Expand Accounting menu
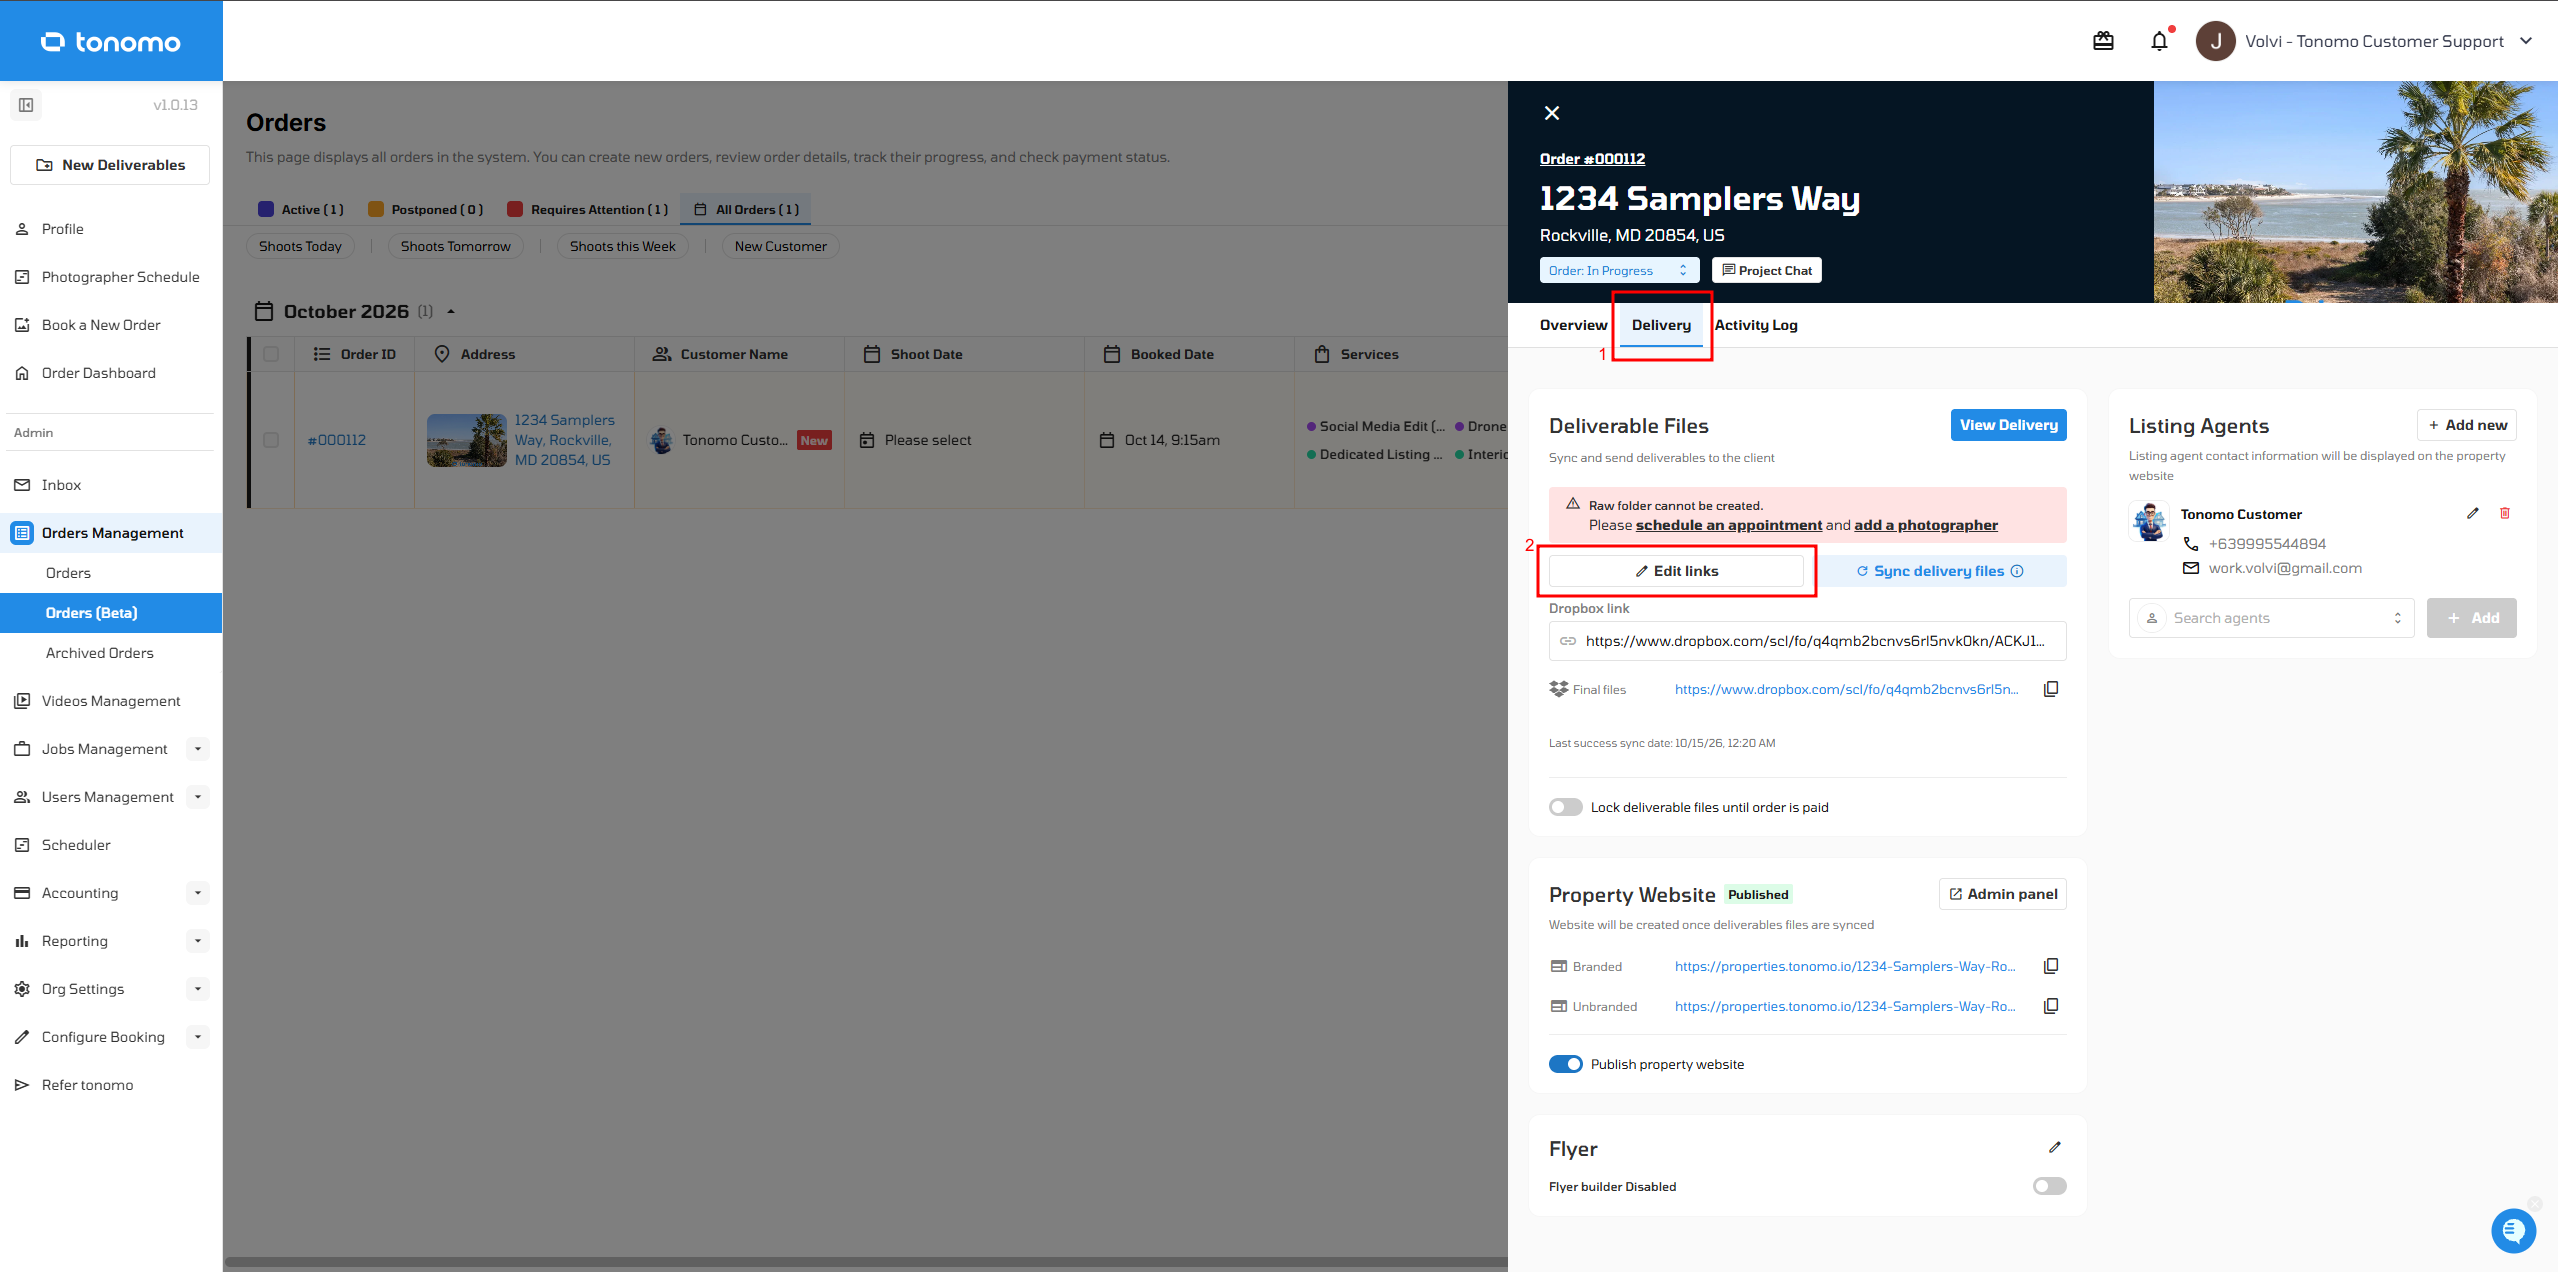Screen dimensions: 2558x1272 pos(198,893)
